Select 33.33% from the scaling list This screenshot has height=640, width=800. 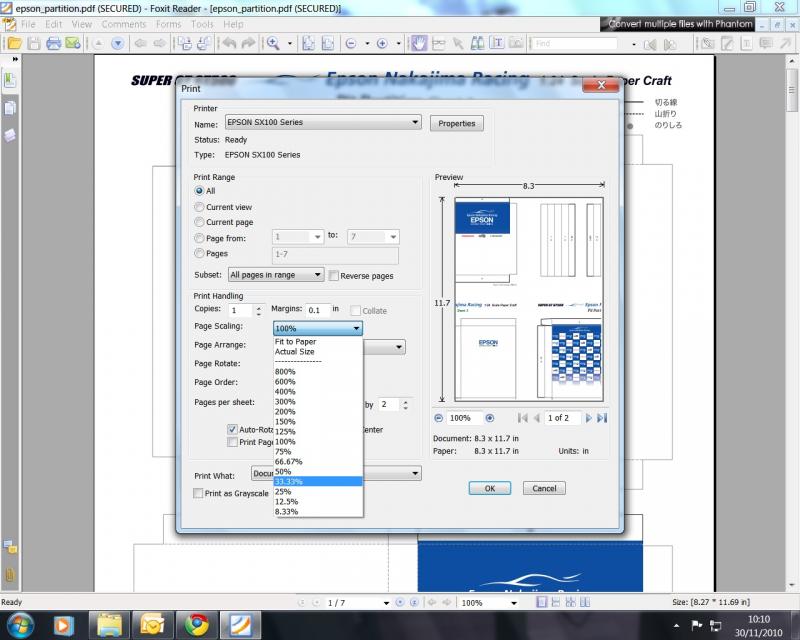[x=288, y=481]
